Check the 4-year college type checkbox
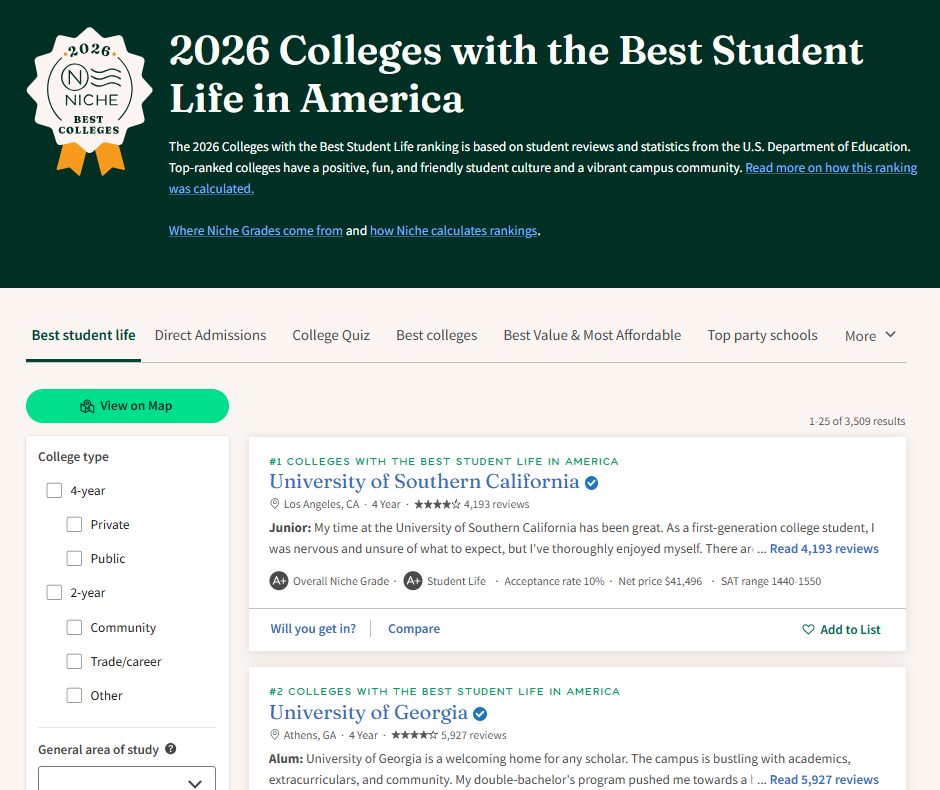940x790 pixels. (x=55, y=491)
